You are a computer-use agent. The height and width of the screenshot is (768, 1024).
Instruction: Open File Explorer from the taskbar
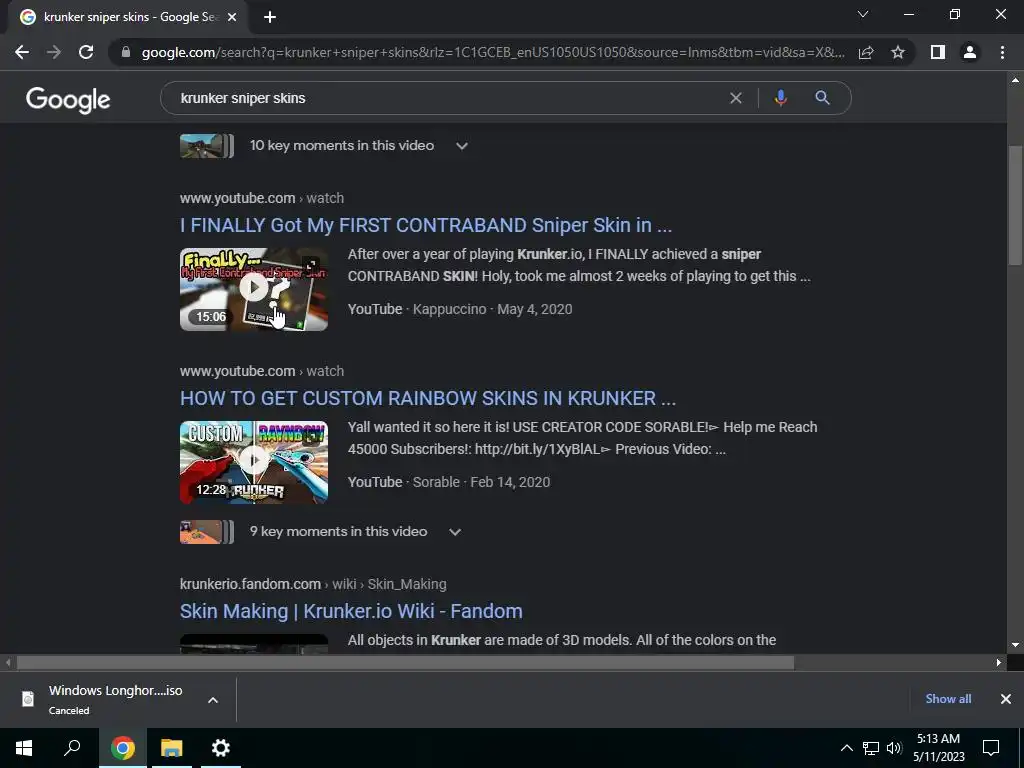pyautogui.click(x=172, y=748)
